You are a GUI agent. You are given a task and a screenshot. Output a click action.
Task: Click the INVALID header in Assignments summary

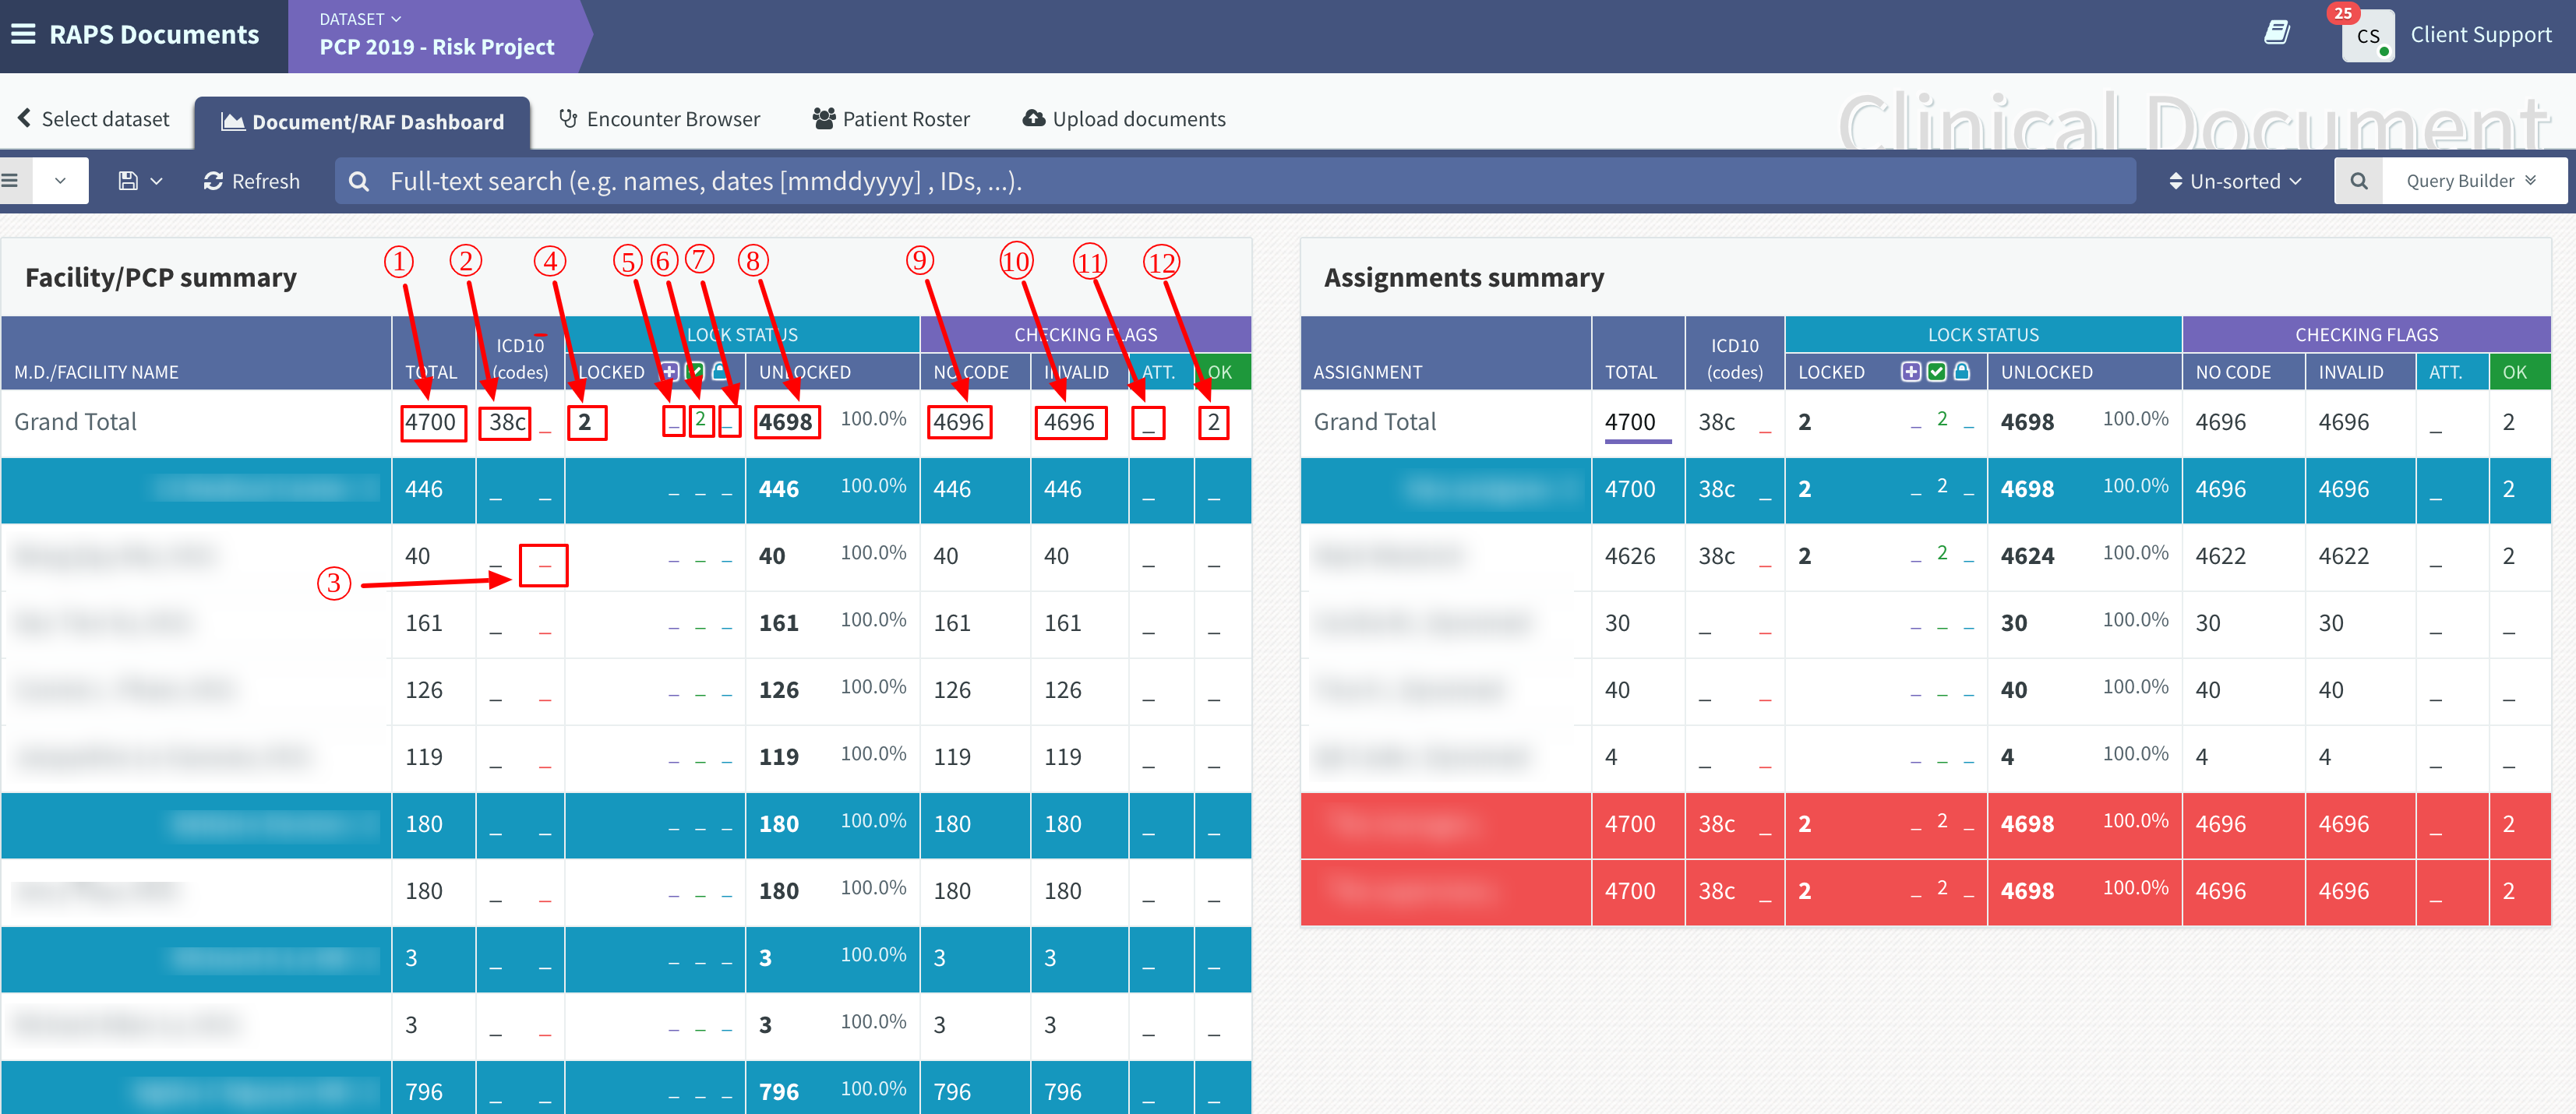coord(2351,372)
